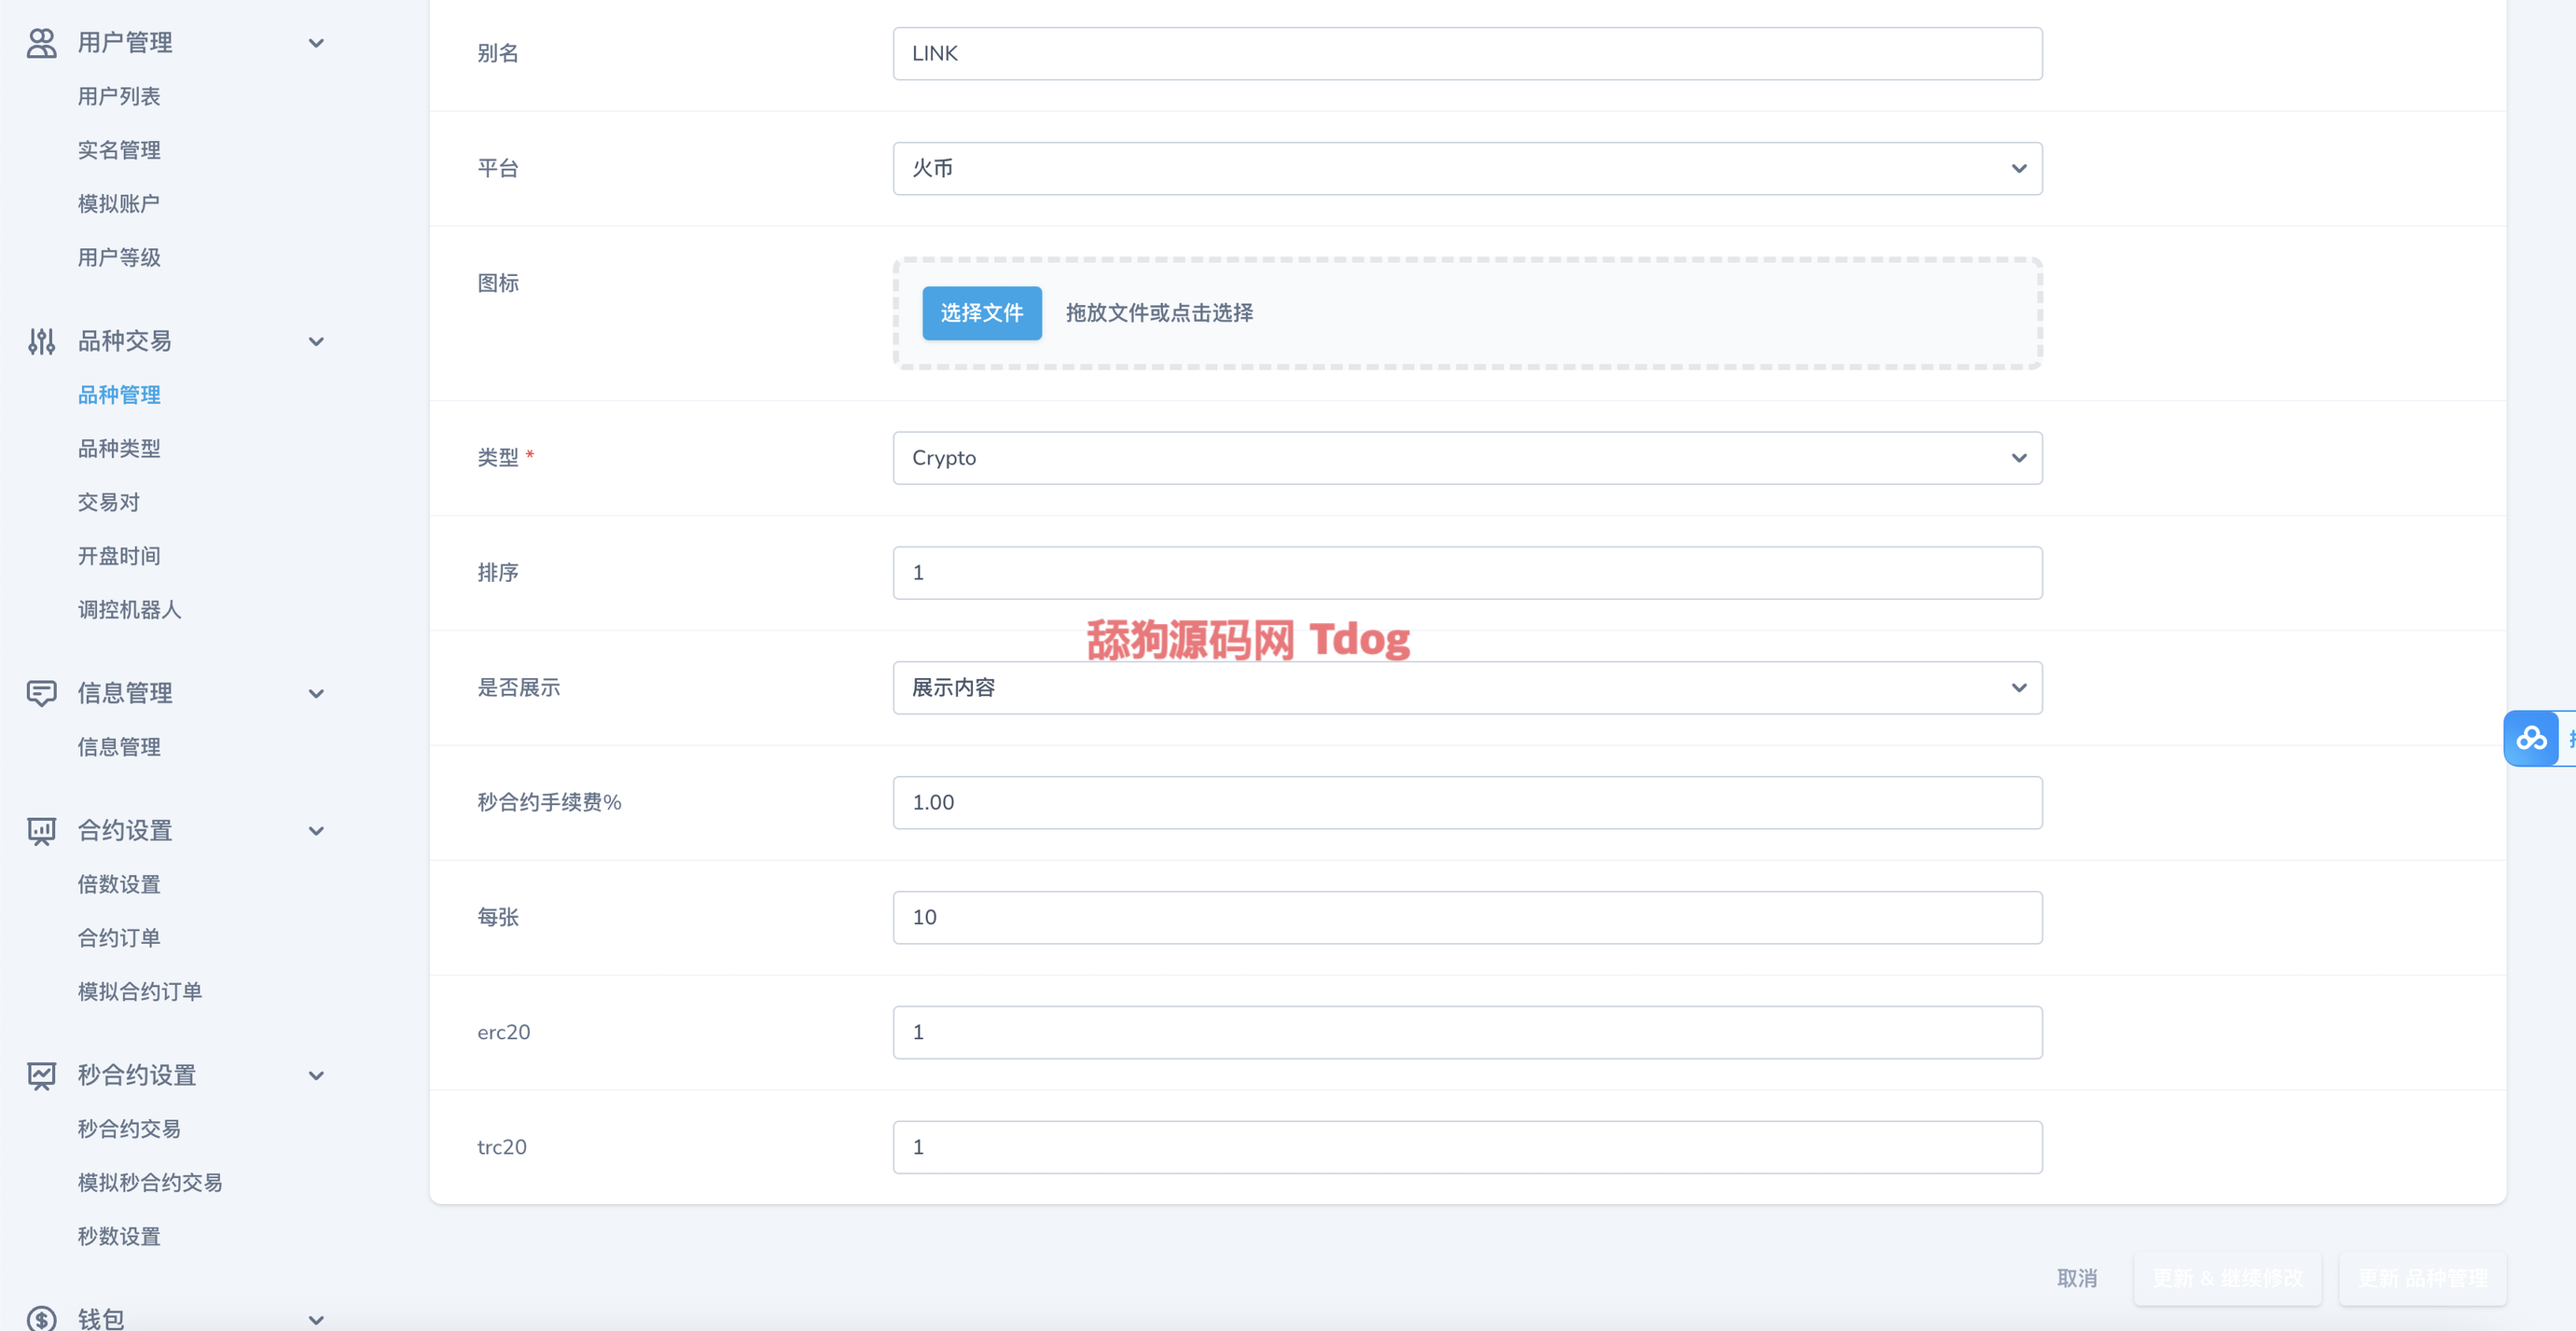The image size is (2576, 1331).
Task: Open the blue cloud floating widget
Action: coord(2531,738)
